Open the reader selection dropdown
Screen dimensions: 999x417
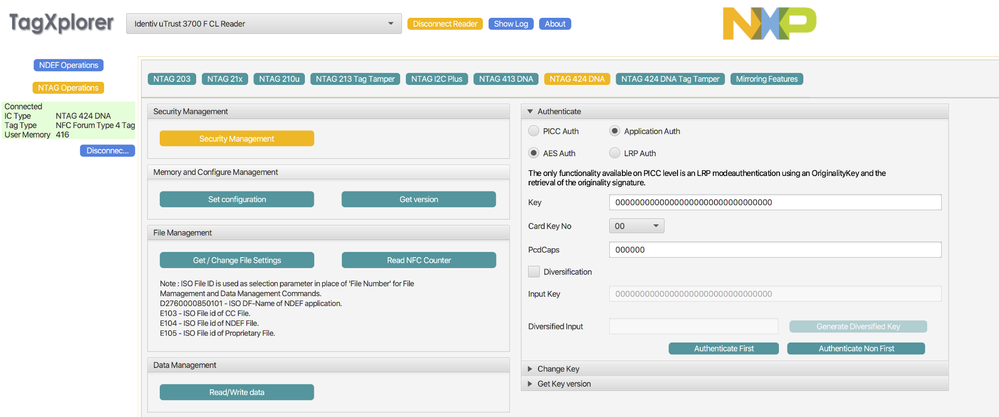click(x=264, y=24)
